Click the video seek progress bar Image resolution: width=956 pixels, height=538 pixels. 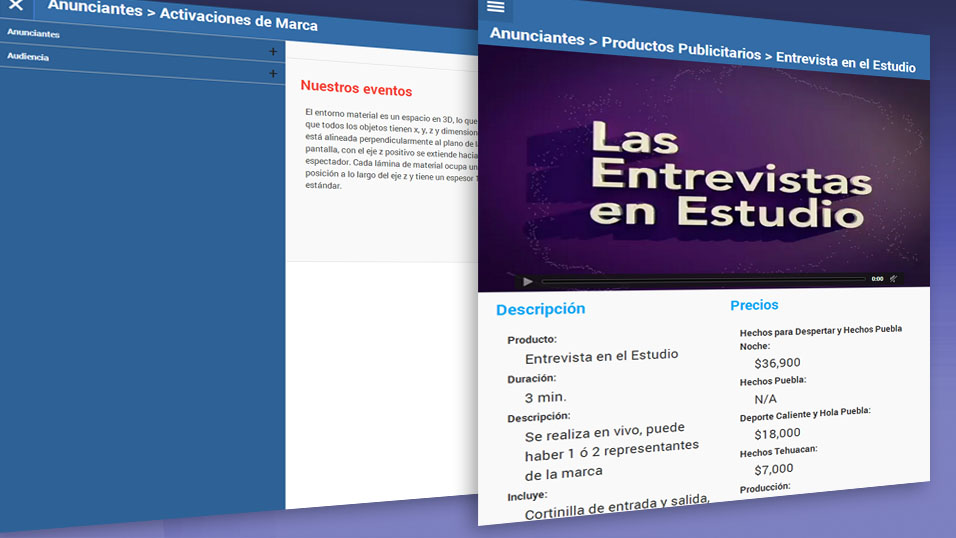point(700,279)
